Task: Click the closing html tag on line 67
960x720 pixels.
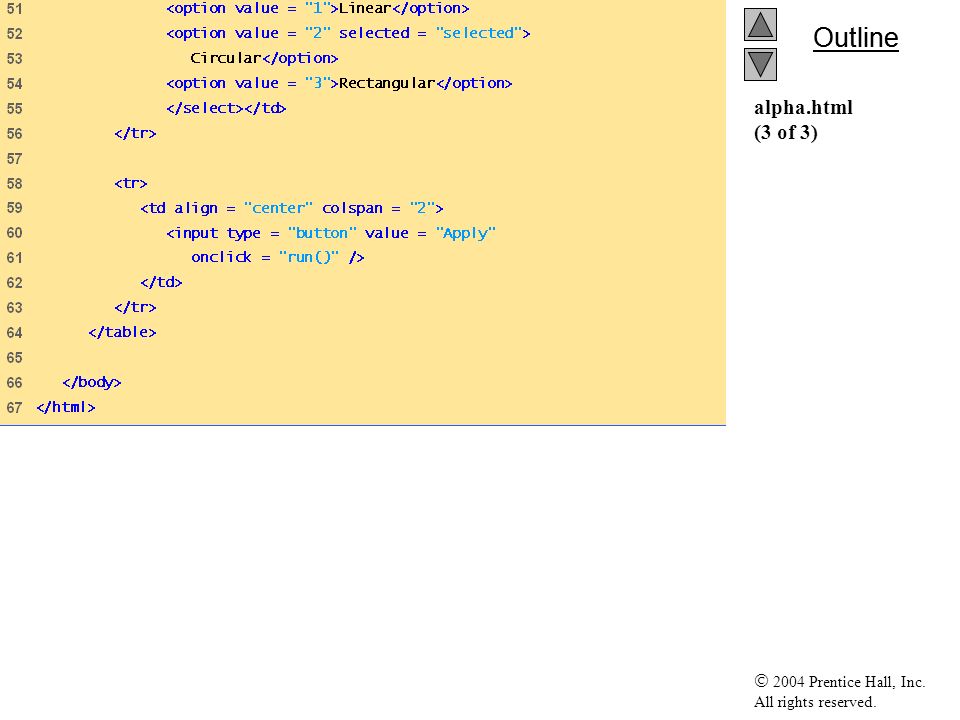Action: [66, 407]
